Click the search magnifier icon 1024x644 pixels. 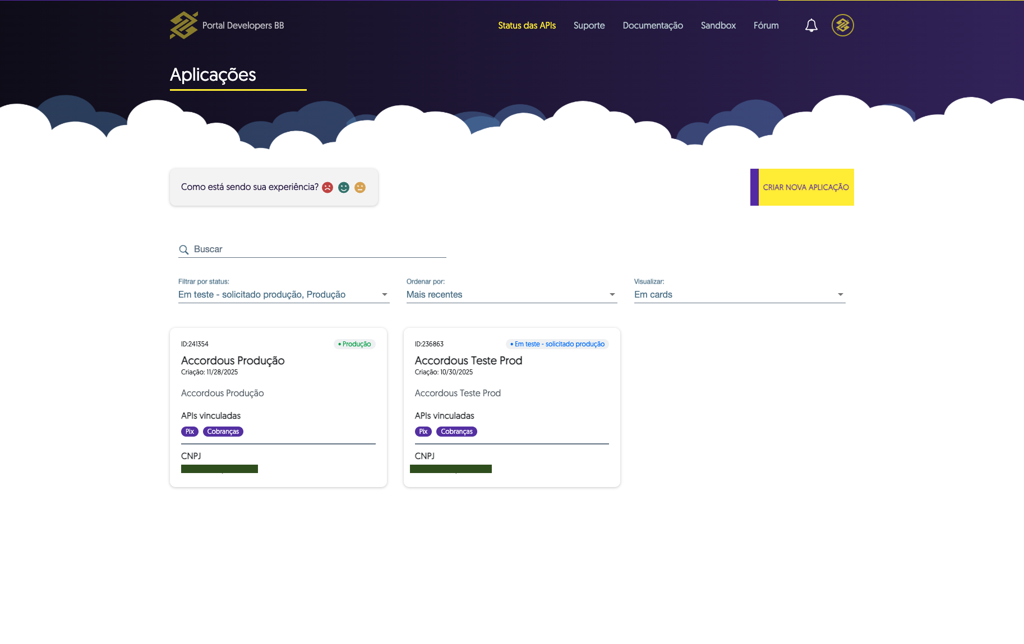tap(184, 250)
